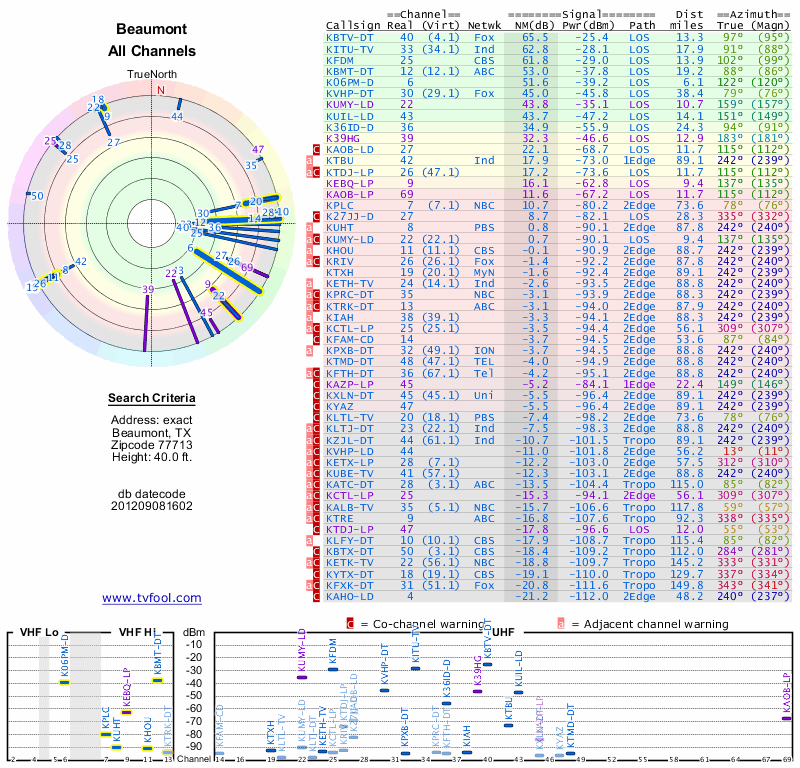Click the NM(dB) column header
Viewport: 800px width, 768px height.
pos(532,26)
